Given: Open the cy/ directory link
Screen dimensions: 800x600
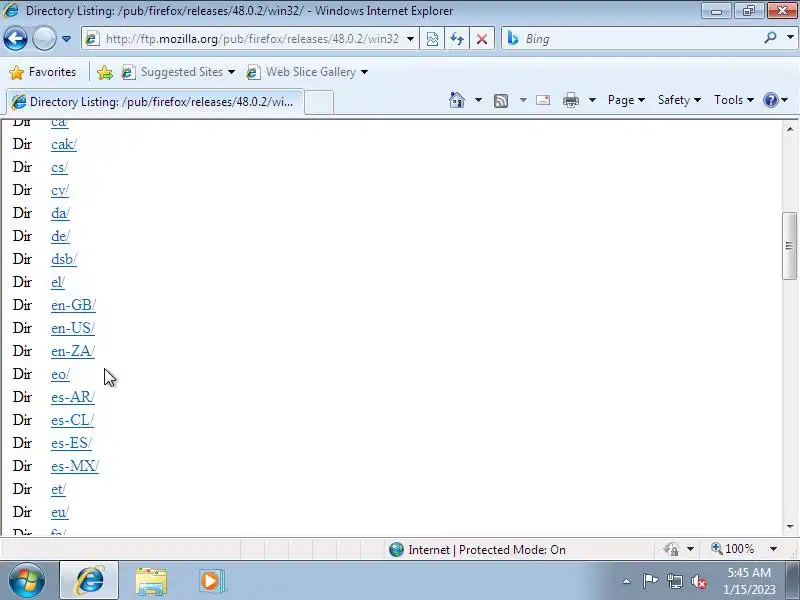Looking at the screenshot, I should click(60, 190).
